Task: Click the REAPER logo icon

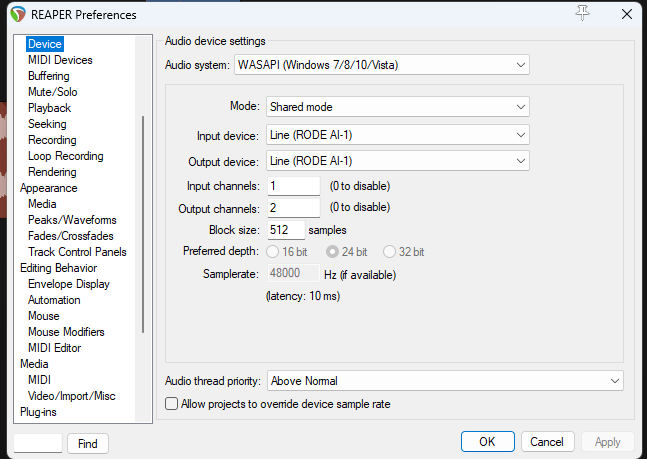Action: pos(18,14)
